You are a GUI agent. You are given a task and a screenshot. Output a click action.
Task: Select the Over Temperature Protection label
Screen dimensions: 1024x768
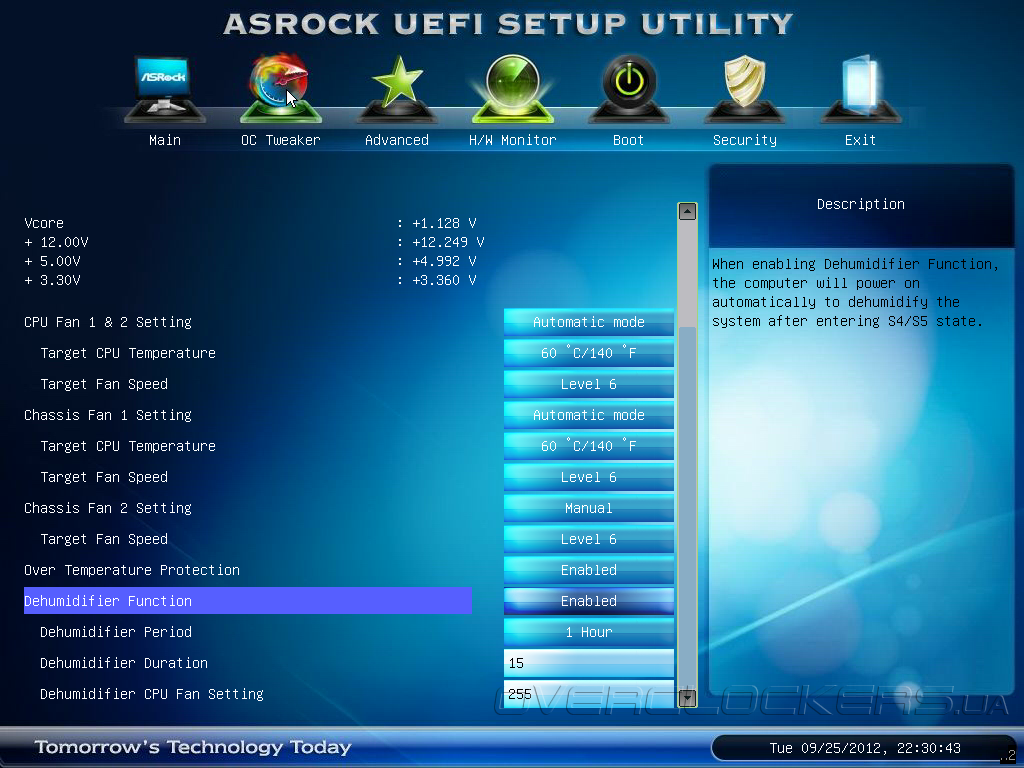[x=132, y=570]
